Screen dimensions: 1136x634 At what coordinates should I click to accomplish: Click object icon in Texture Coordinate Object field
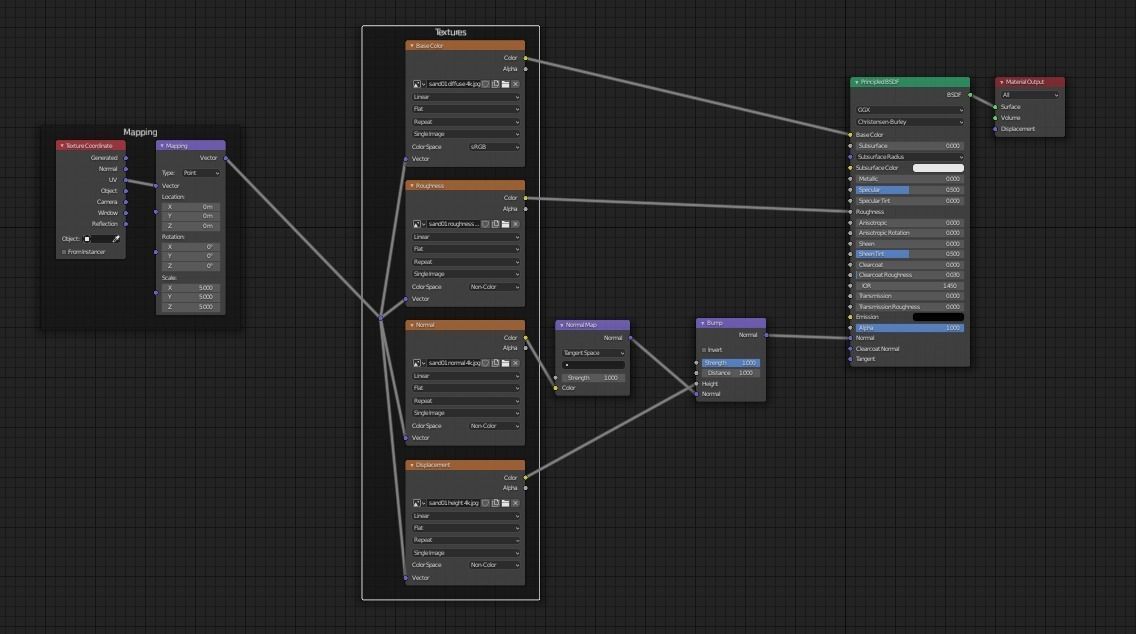[87, 238]
